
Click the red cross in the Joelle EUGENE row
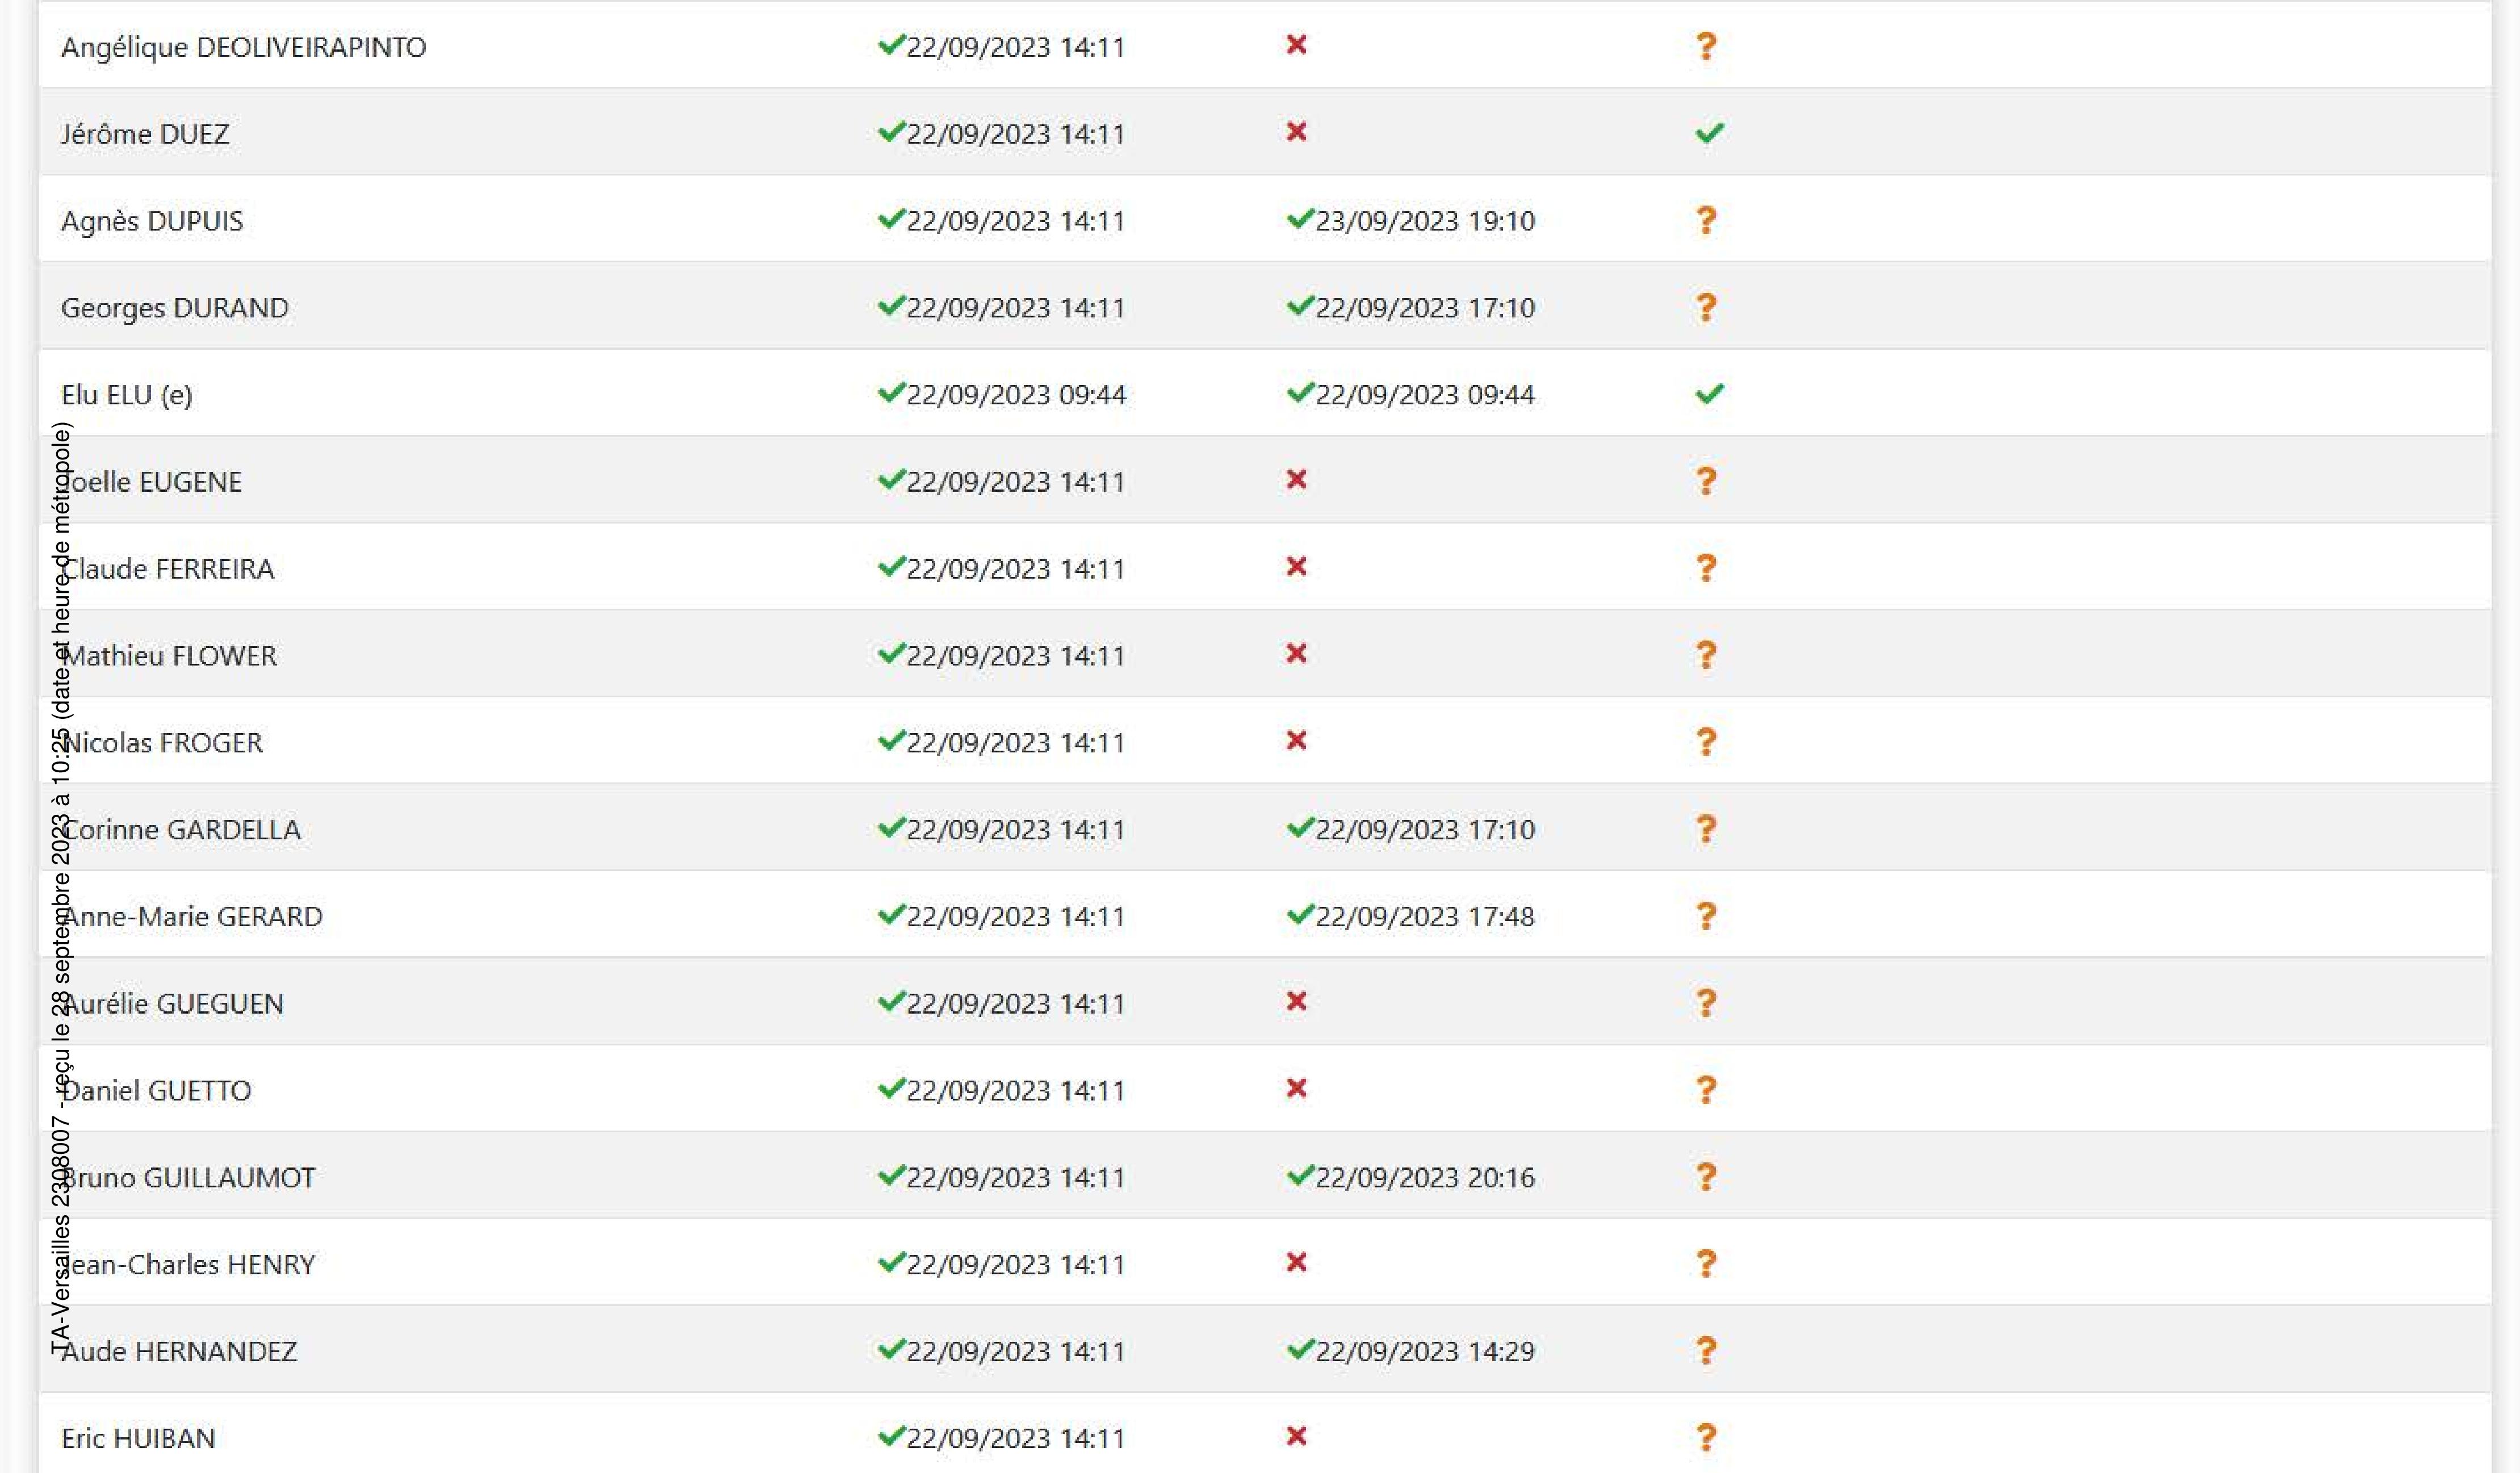pos(1296,480)
